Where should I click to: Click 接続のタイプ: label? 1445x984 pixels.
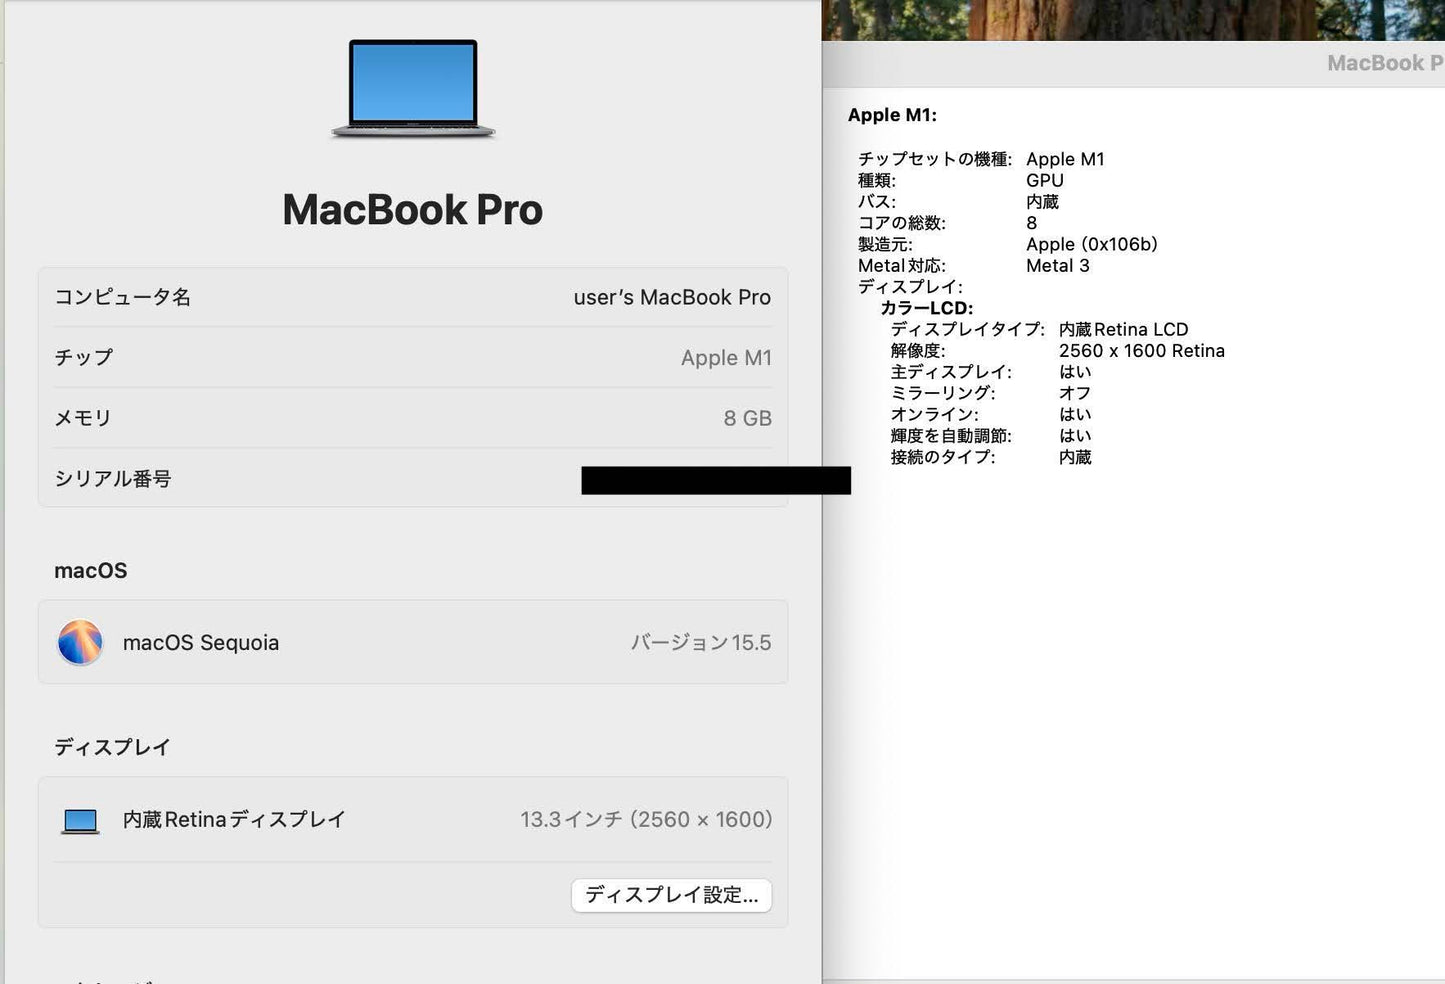943,457
